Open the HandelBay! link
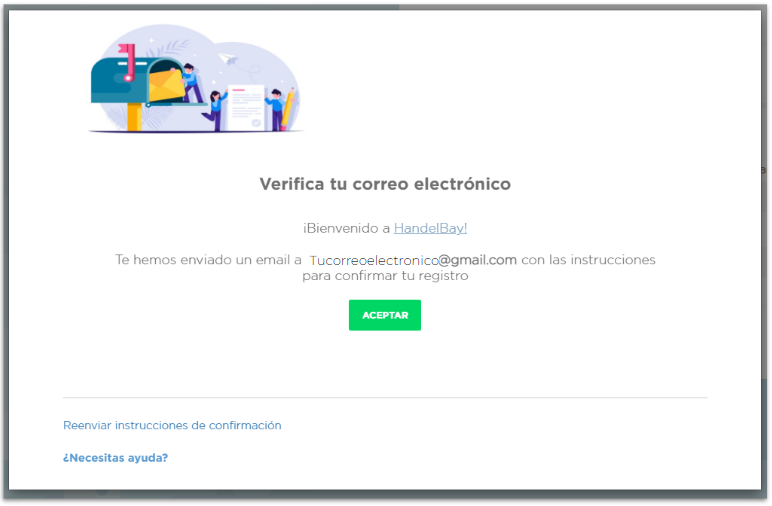This screenshot has height=506, width=772. point(430,228)
